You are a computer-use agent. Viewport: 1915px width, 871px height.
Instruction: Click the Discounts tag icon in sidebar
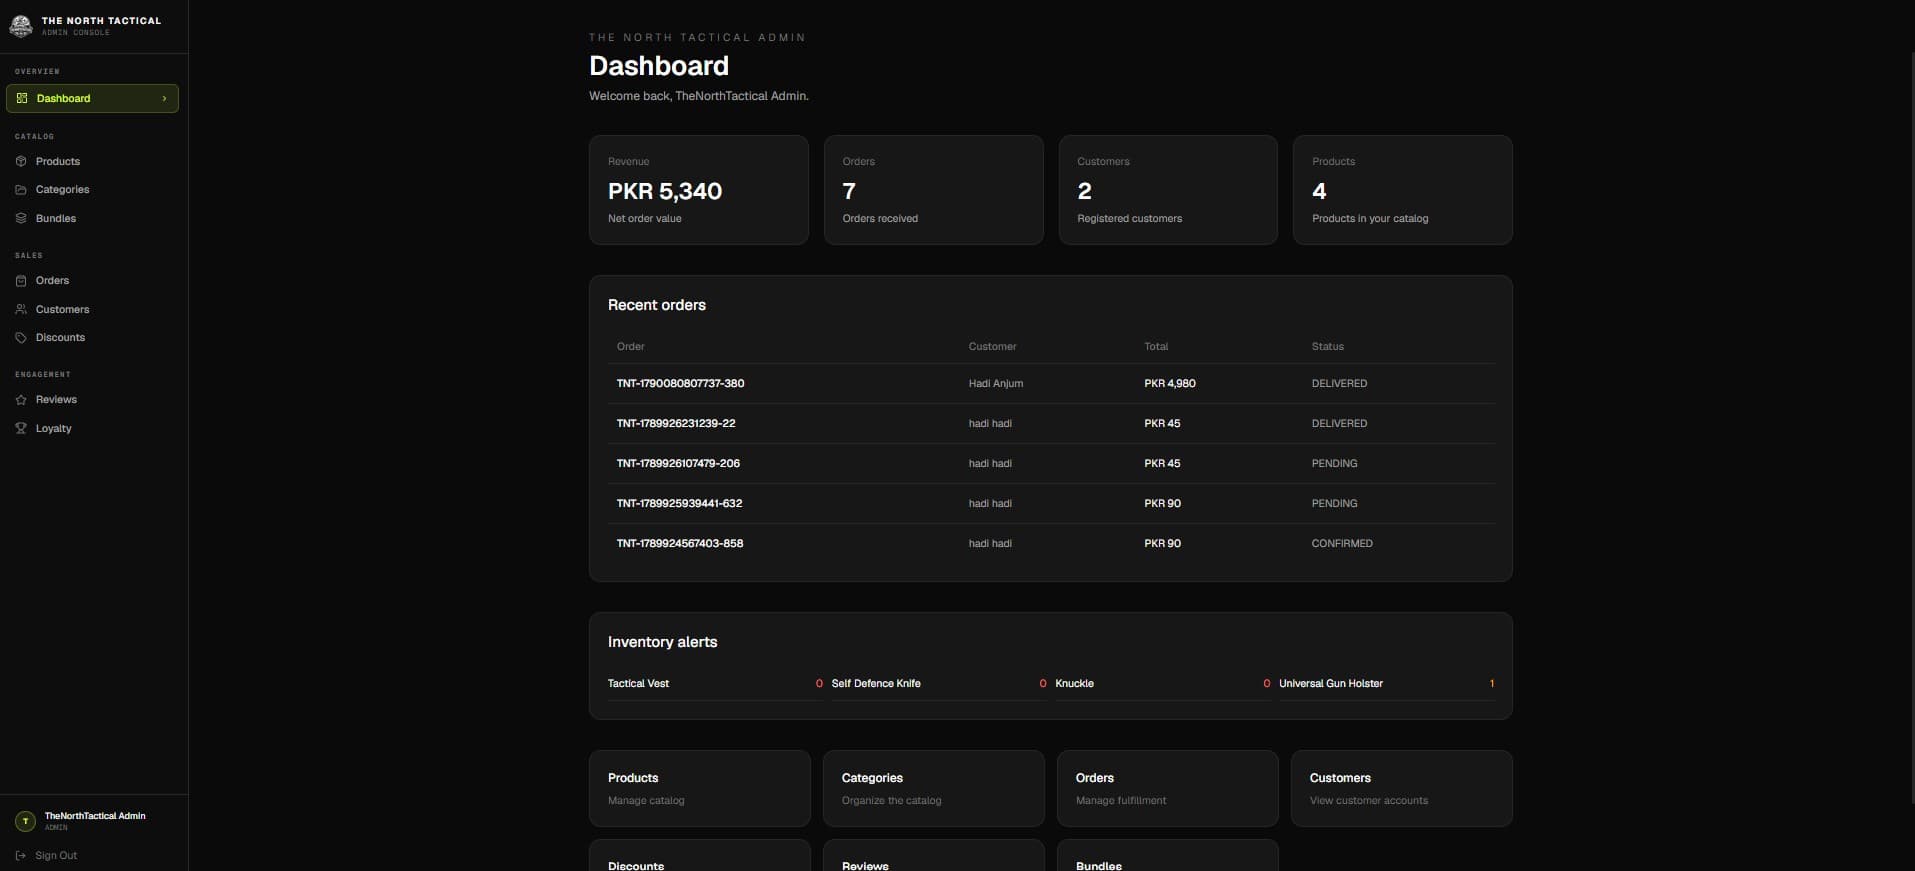[x=21, y=337]
